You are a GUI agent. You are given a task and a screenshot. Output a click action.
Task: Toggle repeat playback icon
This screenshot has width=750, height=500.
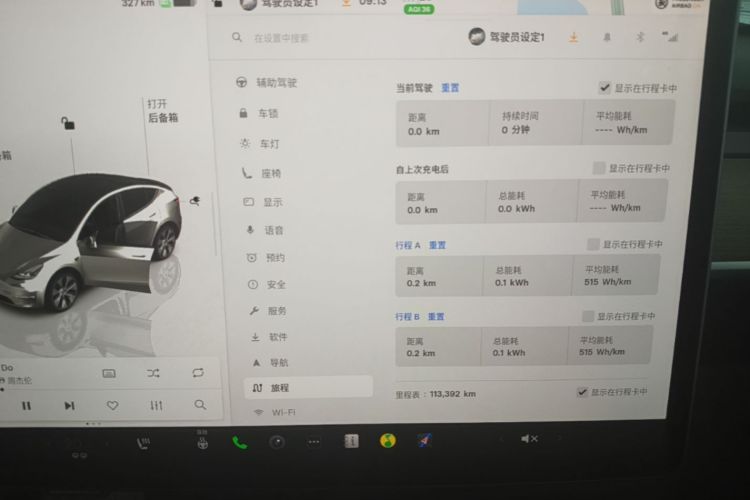tap(198, 373)
